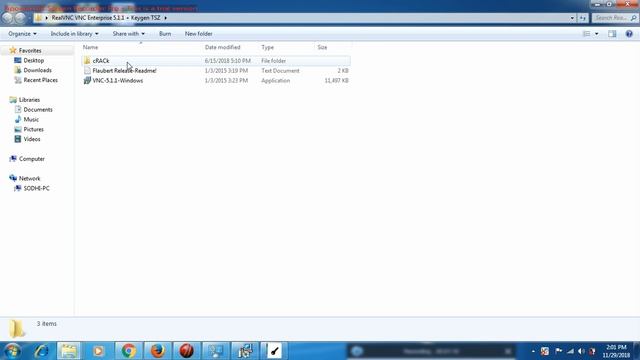Select the Flaubert Release-Readme! text document
Image resolution: width=640 pixels, height=360 pixels.
point(124,71)
